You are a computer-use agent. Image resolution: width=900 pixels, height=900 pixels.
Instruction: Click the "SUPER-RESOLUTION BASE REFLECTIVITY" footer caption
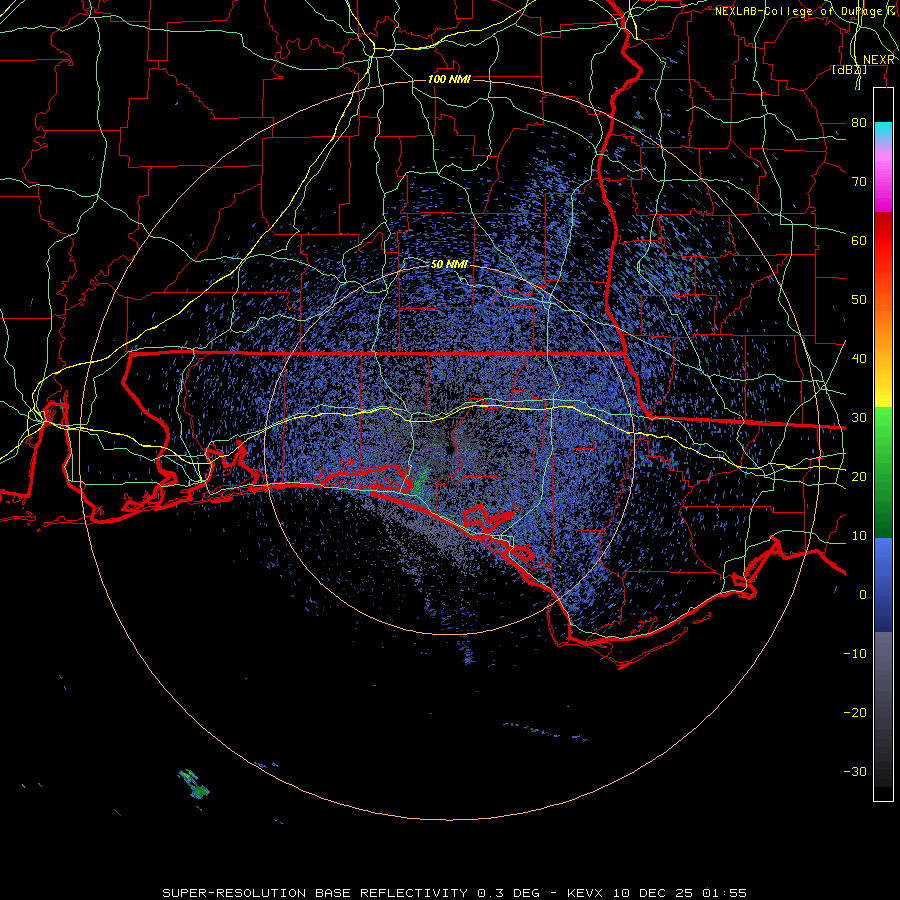click(x=317, y=893)
